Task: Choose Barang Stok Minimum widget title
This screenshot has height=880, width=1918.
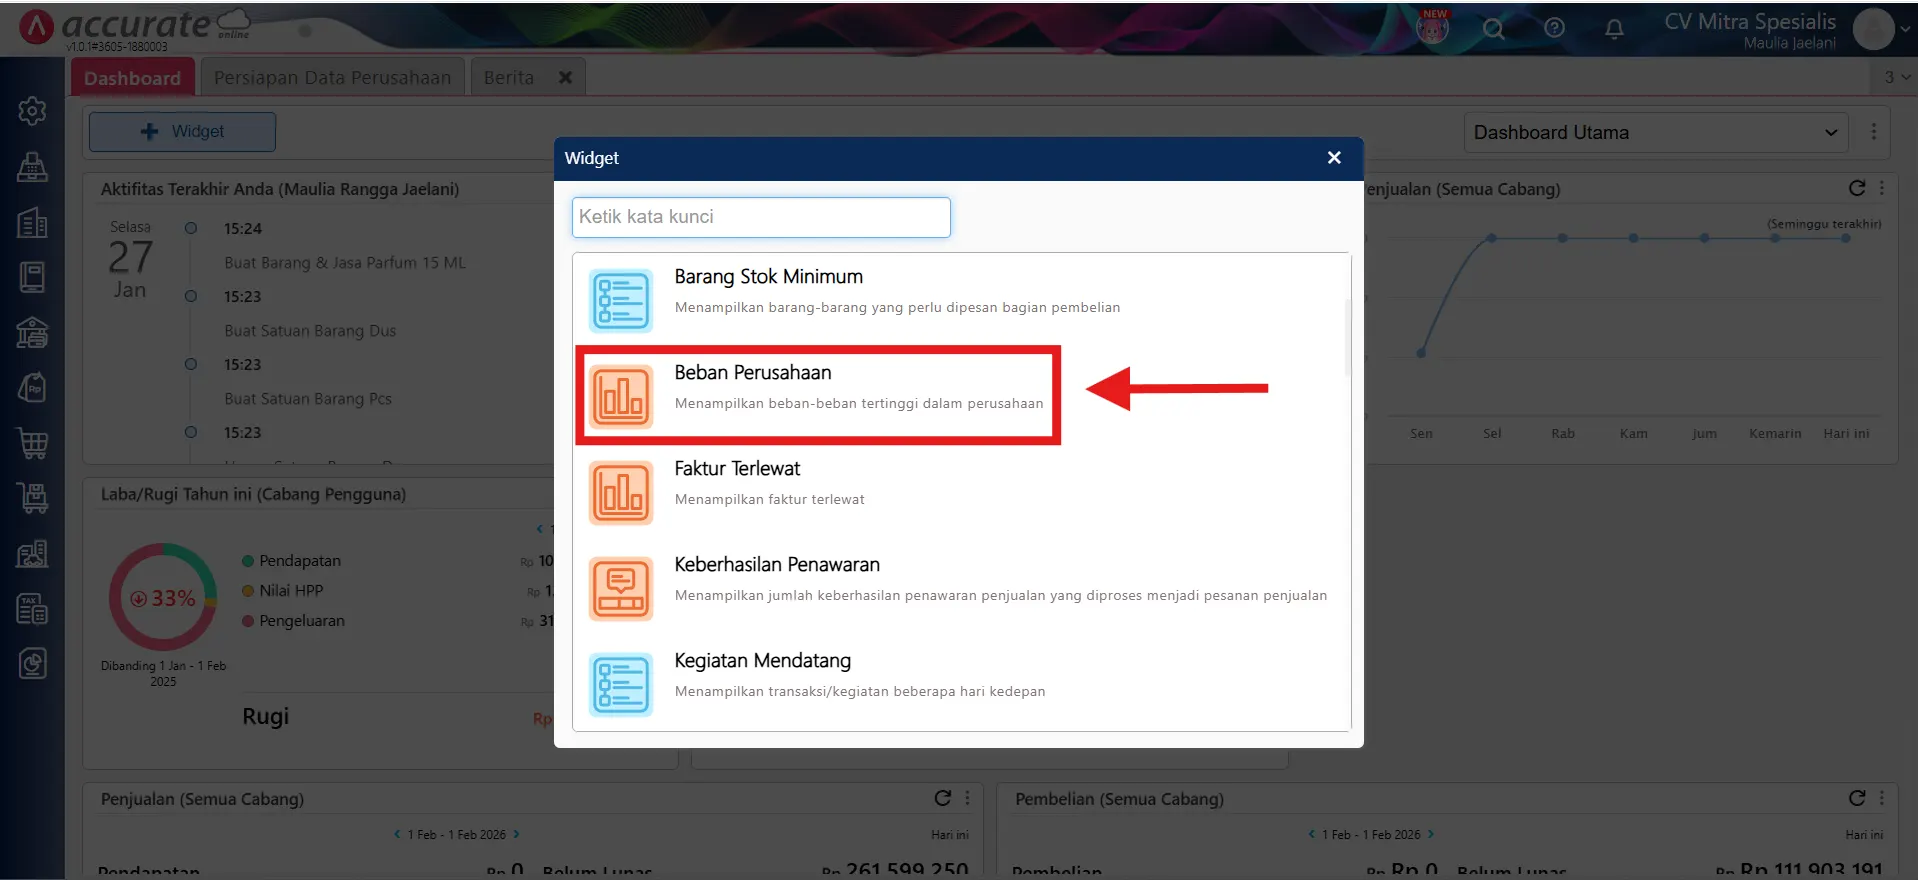Action: (x=768, y=276)
